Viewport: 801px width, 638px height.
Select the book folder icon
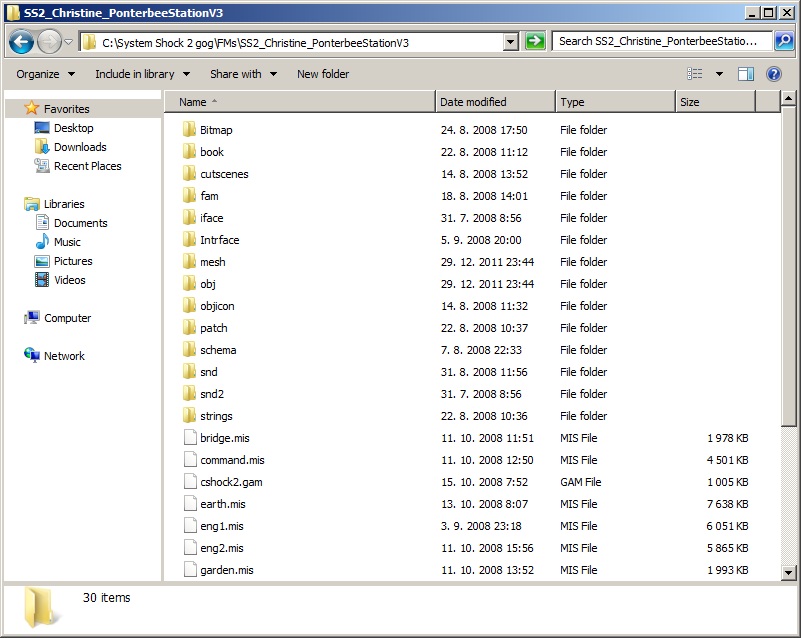[190, 152]
